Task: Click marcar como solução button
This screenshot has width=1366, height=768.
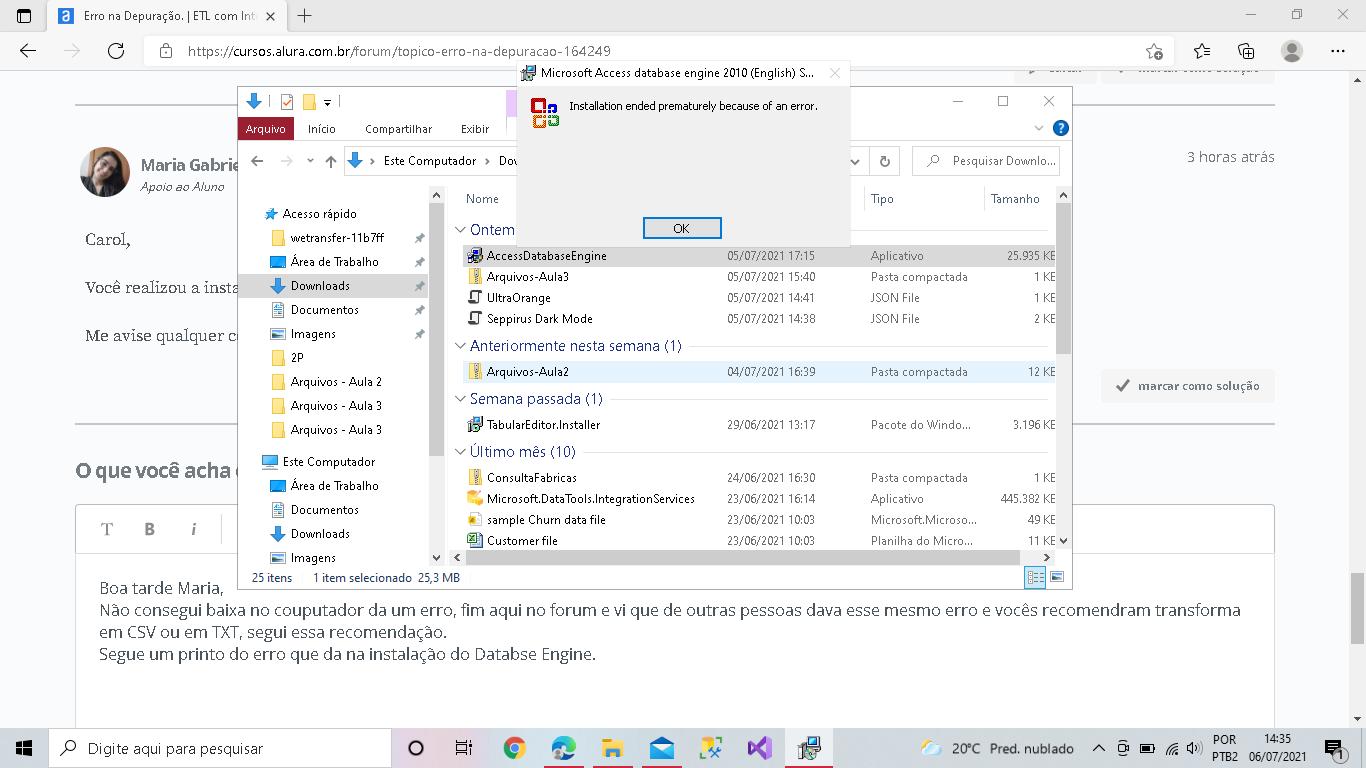Action: coord(1188,386)
